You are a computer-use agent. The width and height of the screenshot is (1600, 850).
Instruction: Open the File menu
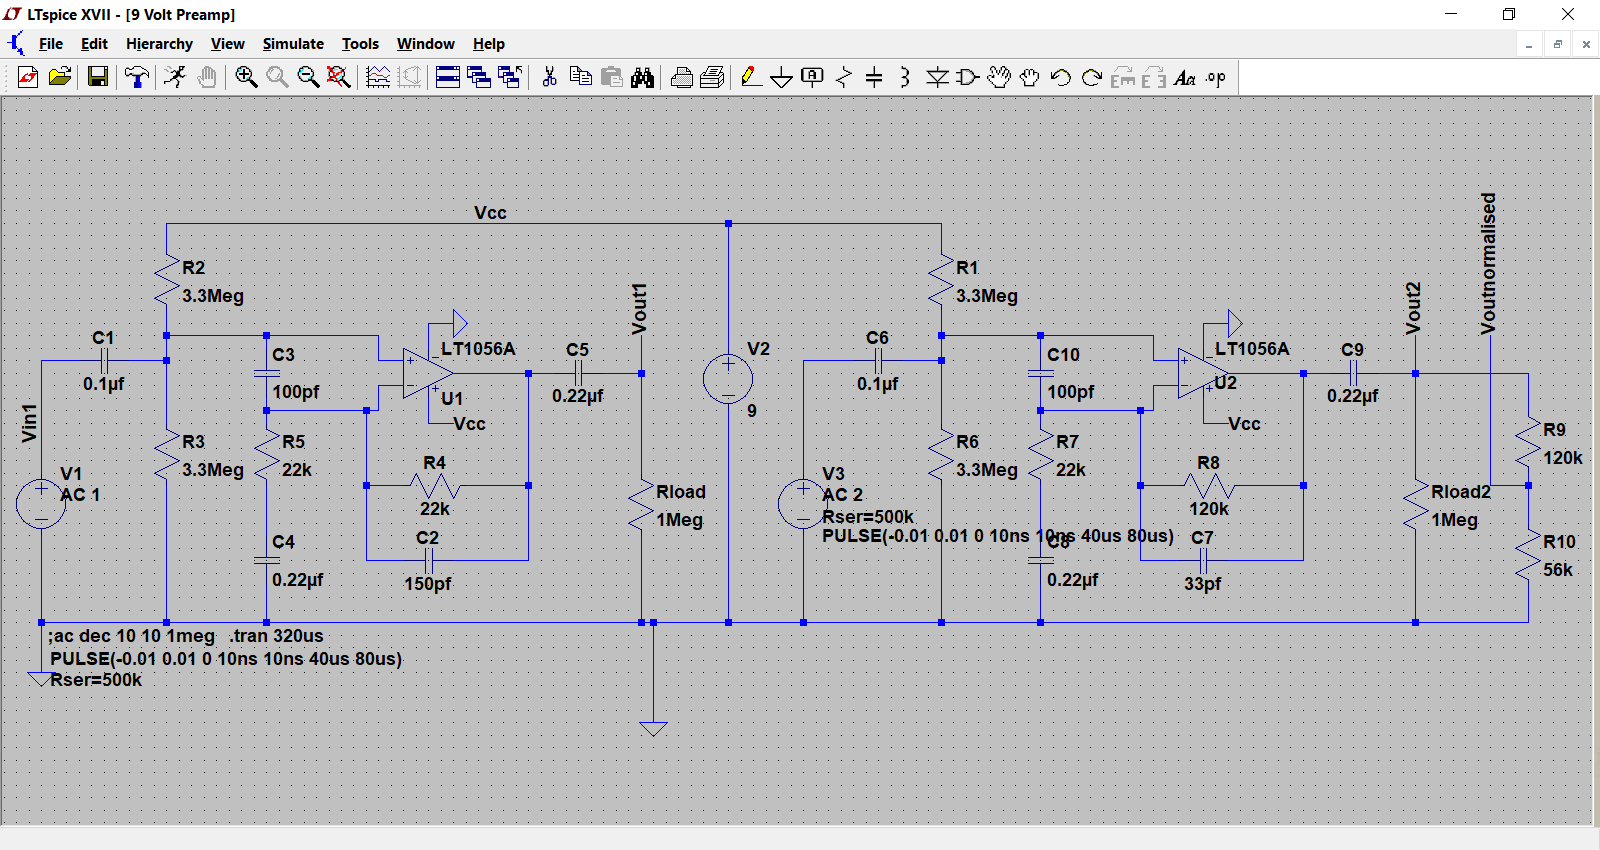point(51,44)
